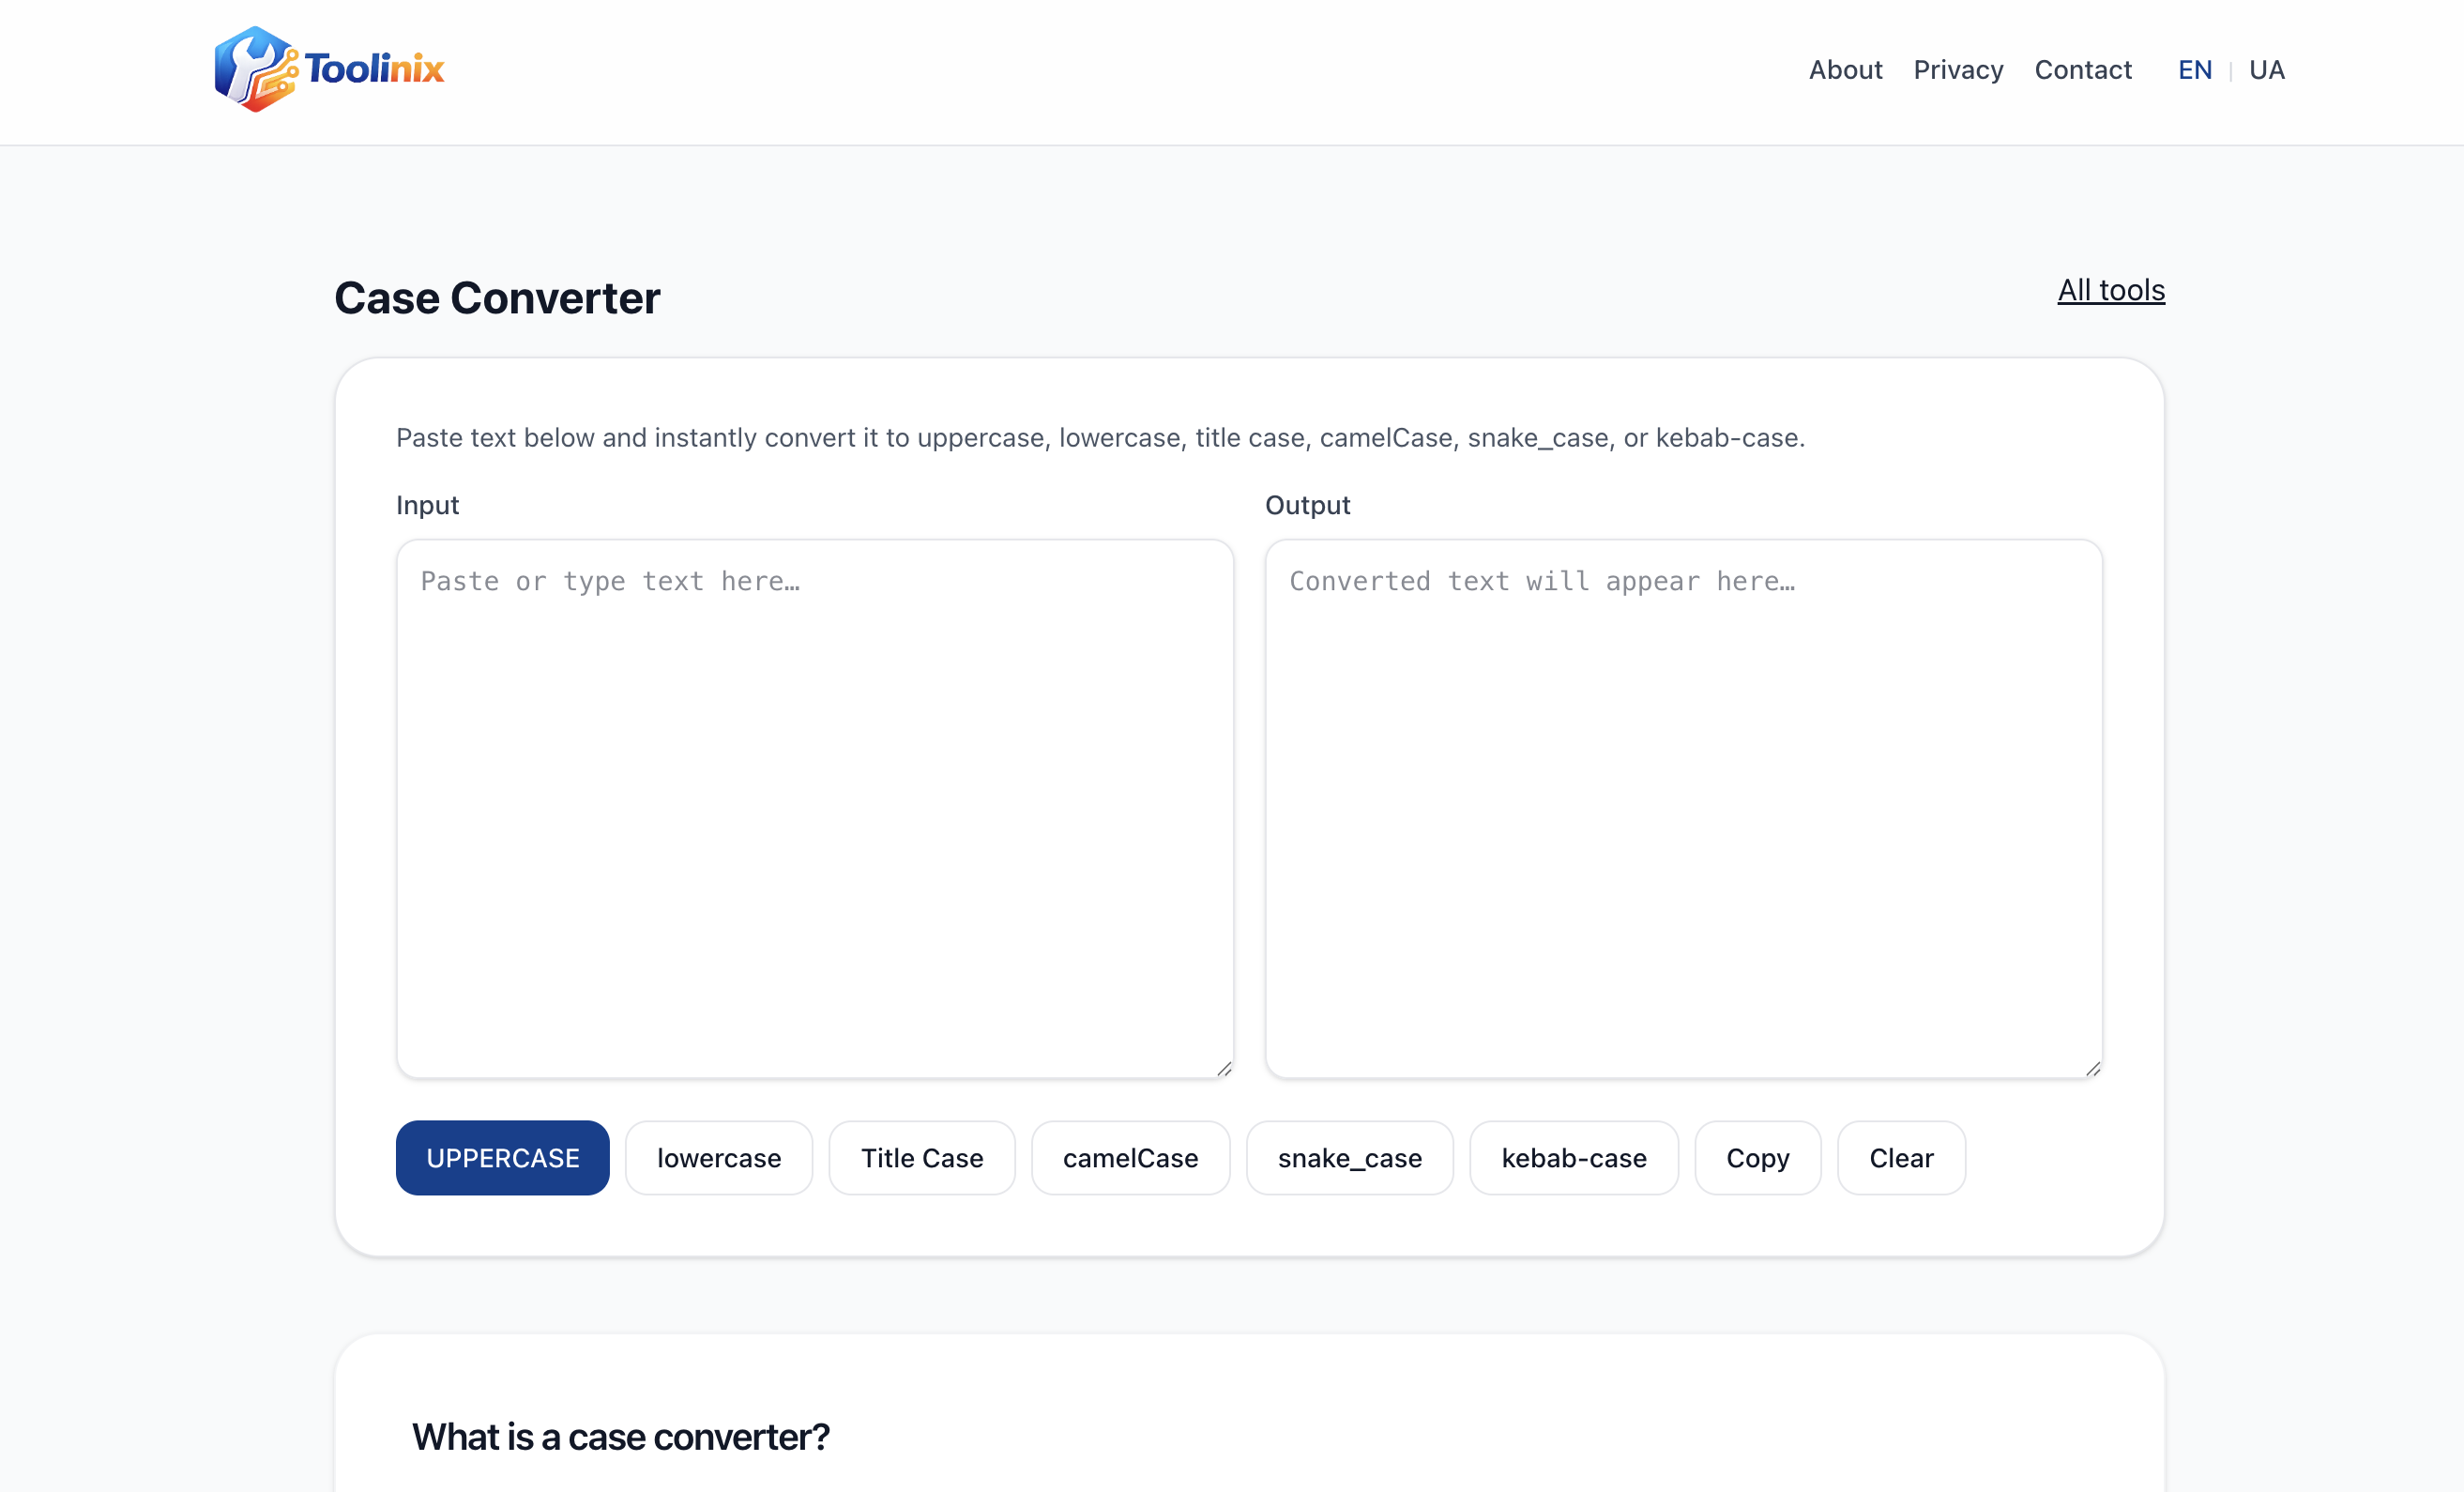Viewport: 2464px width, 1492px height.
Task: Click the Toolinix logo icon
Action: pos(255,69)
